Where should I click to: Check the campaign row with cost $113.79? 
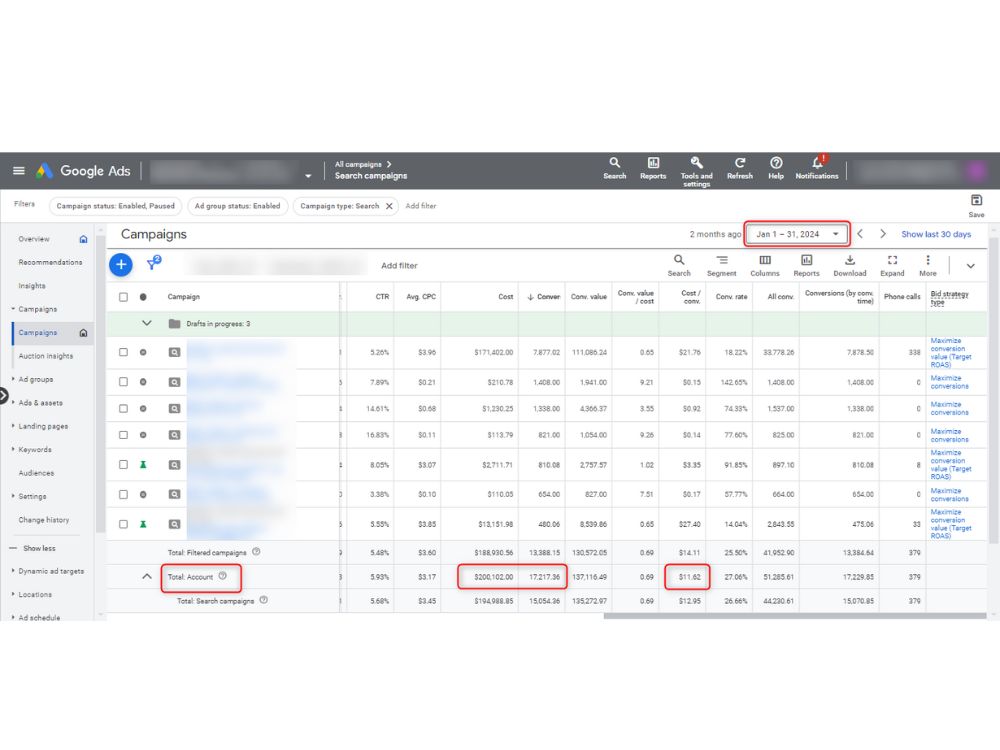[124, 435]
